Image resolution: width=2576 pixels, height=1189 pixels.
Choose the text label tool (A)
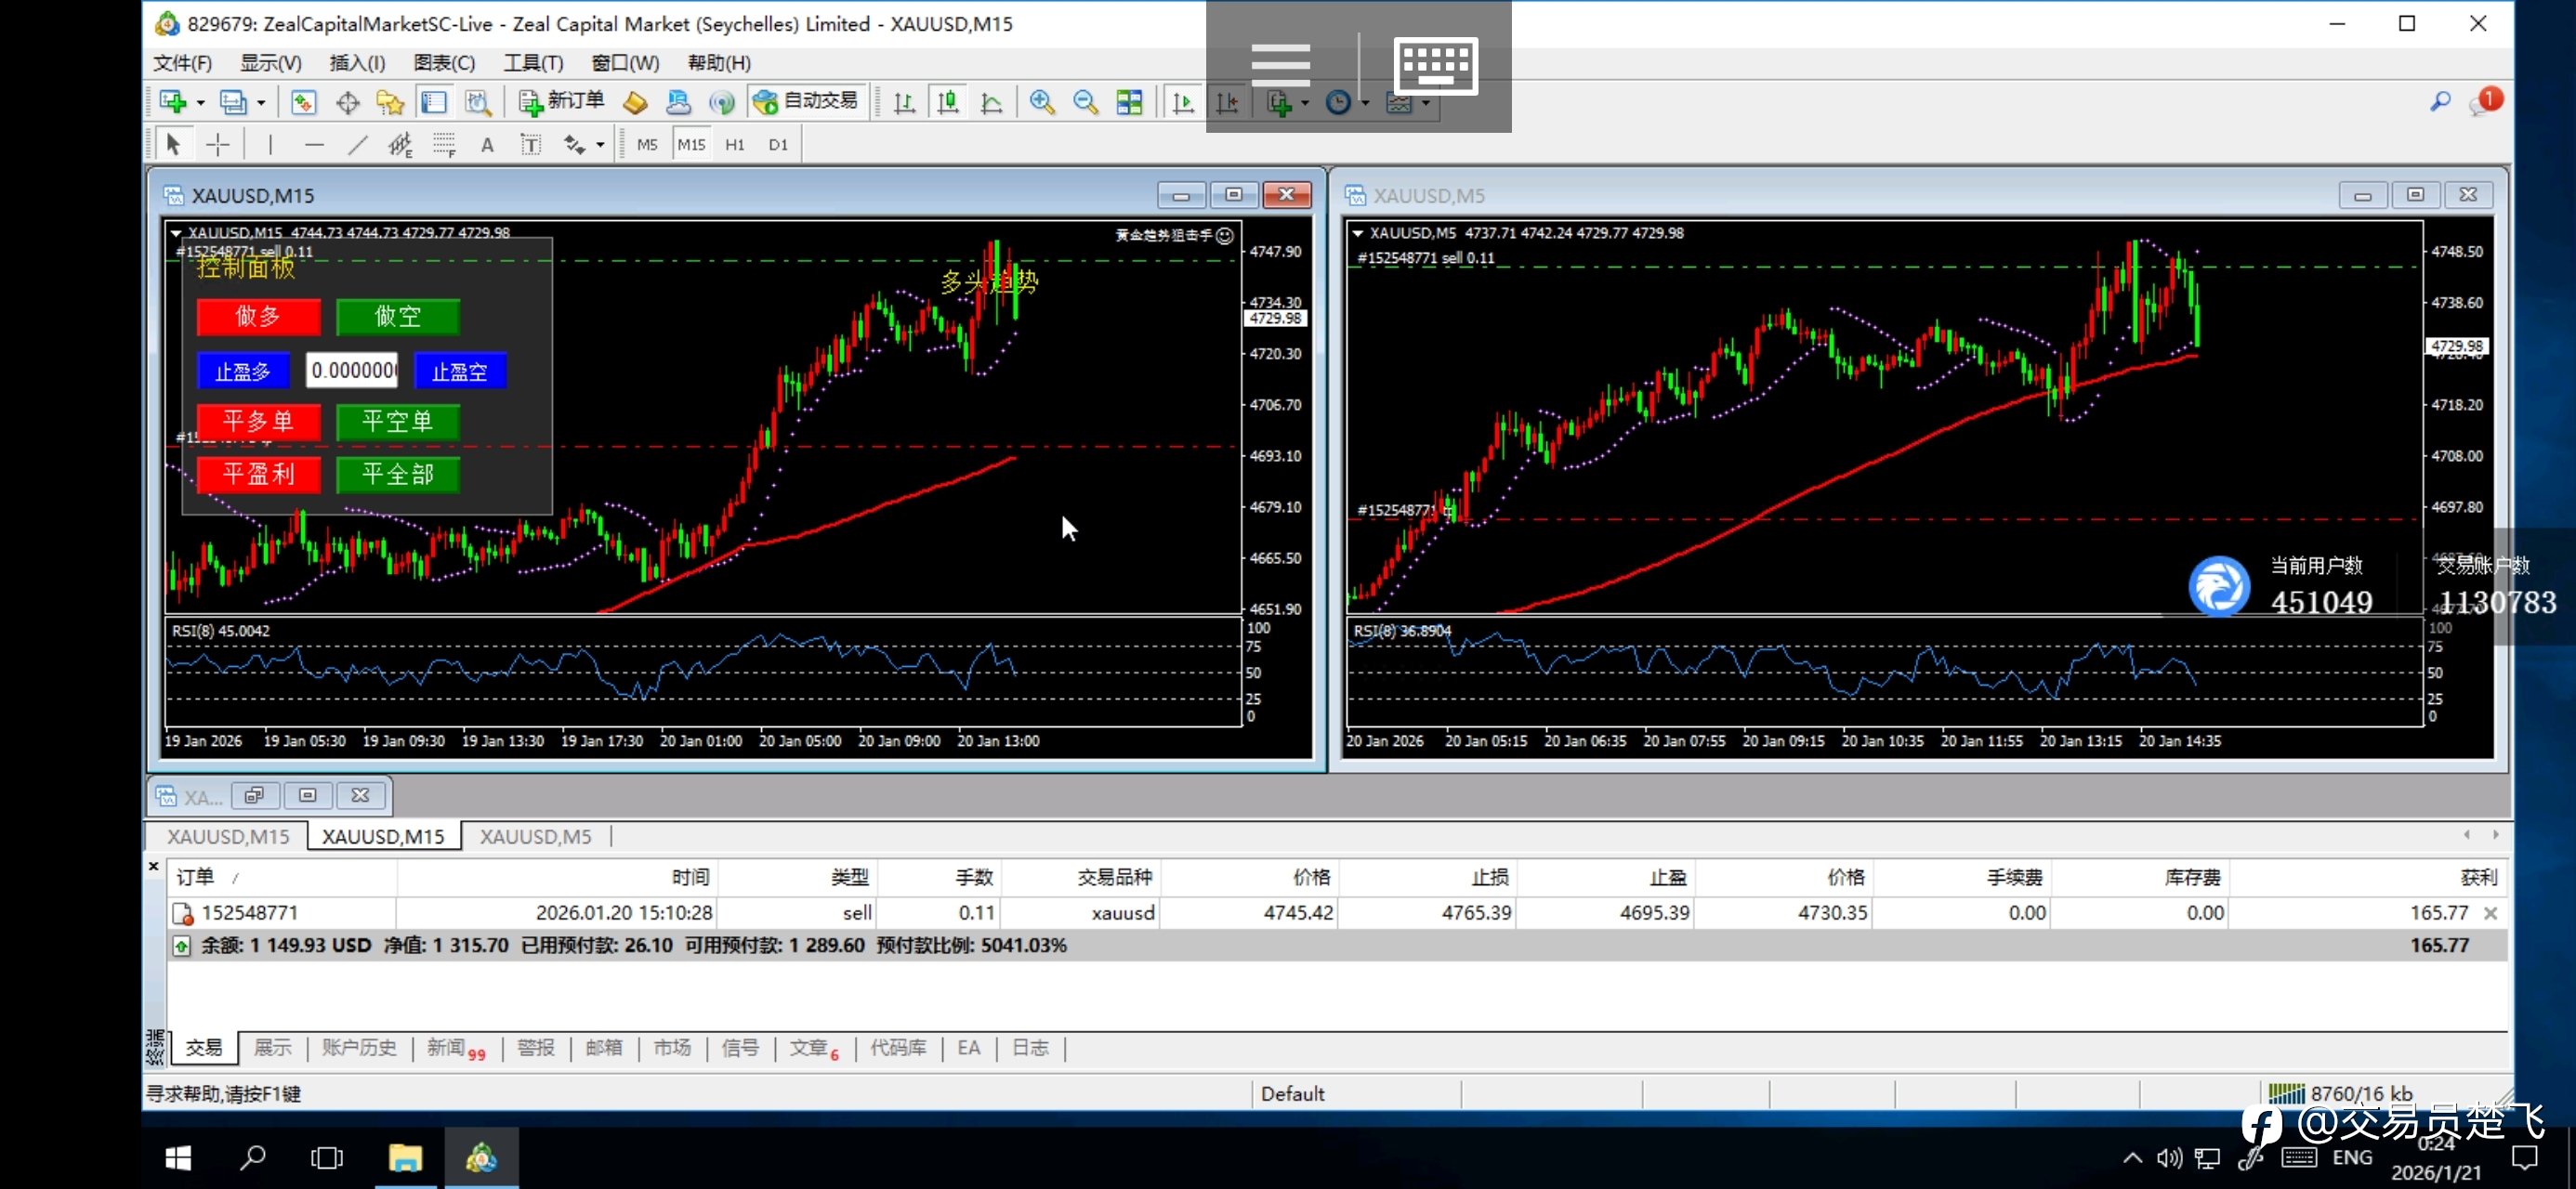pyautogui.click(x=487, y=145)
